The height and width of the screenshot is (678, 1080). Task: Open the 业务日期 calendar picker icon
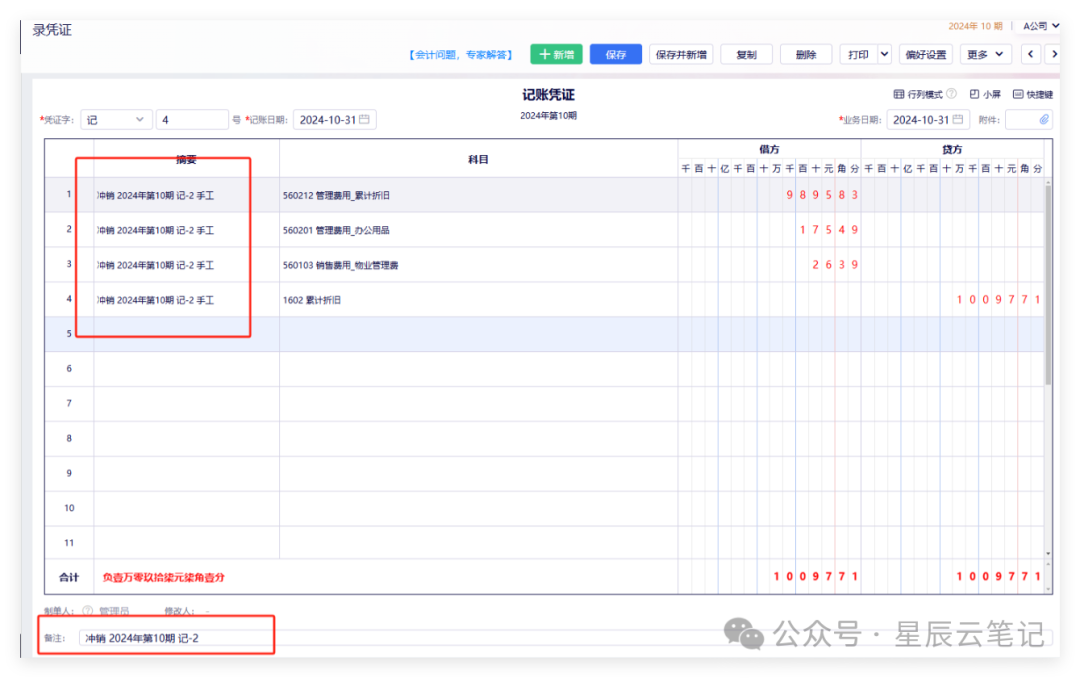tap(958, 119)
